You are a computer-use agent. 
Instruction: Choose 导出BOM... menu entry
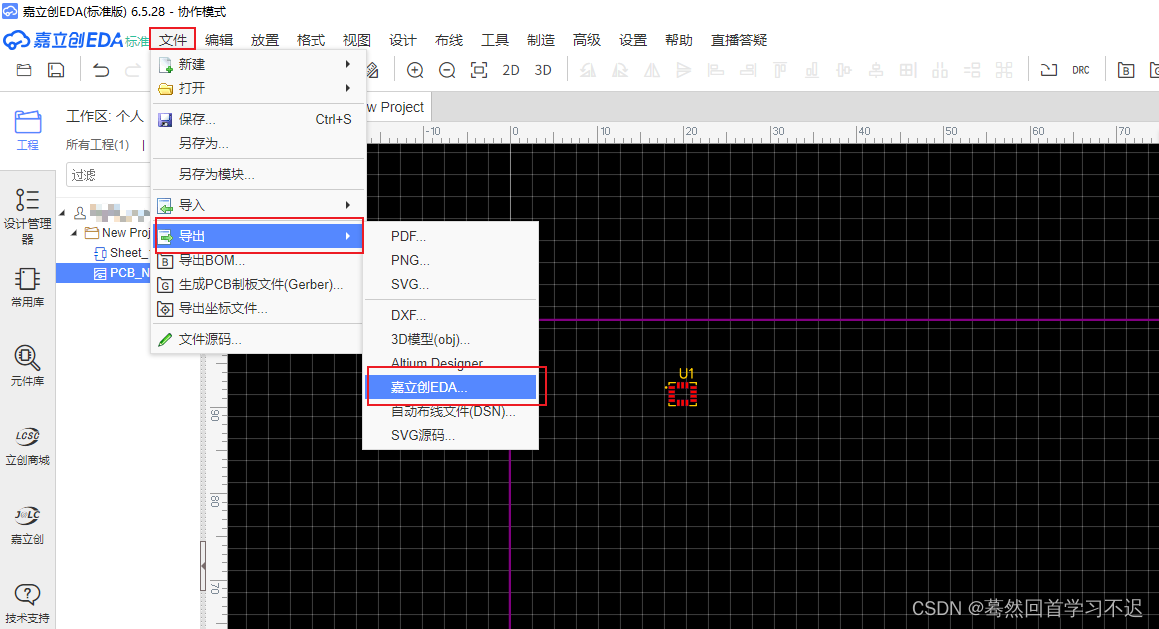coord(258,260)
